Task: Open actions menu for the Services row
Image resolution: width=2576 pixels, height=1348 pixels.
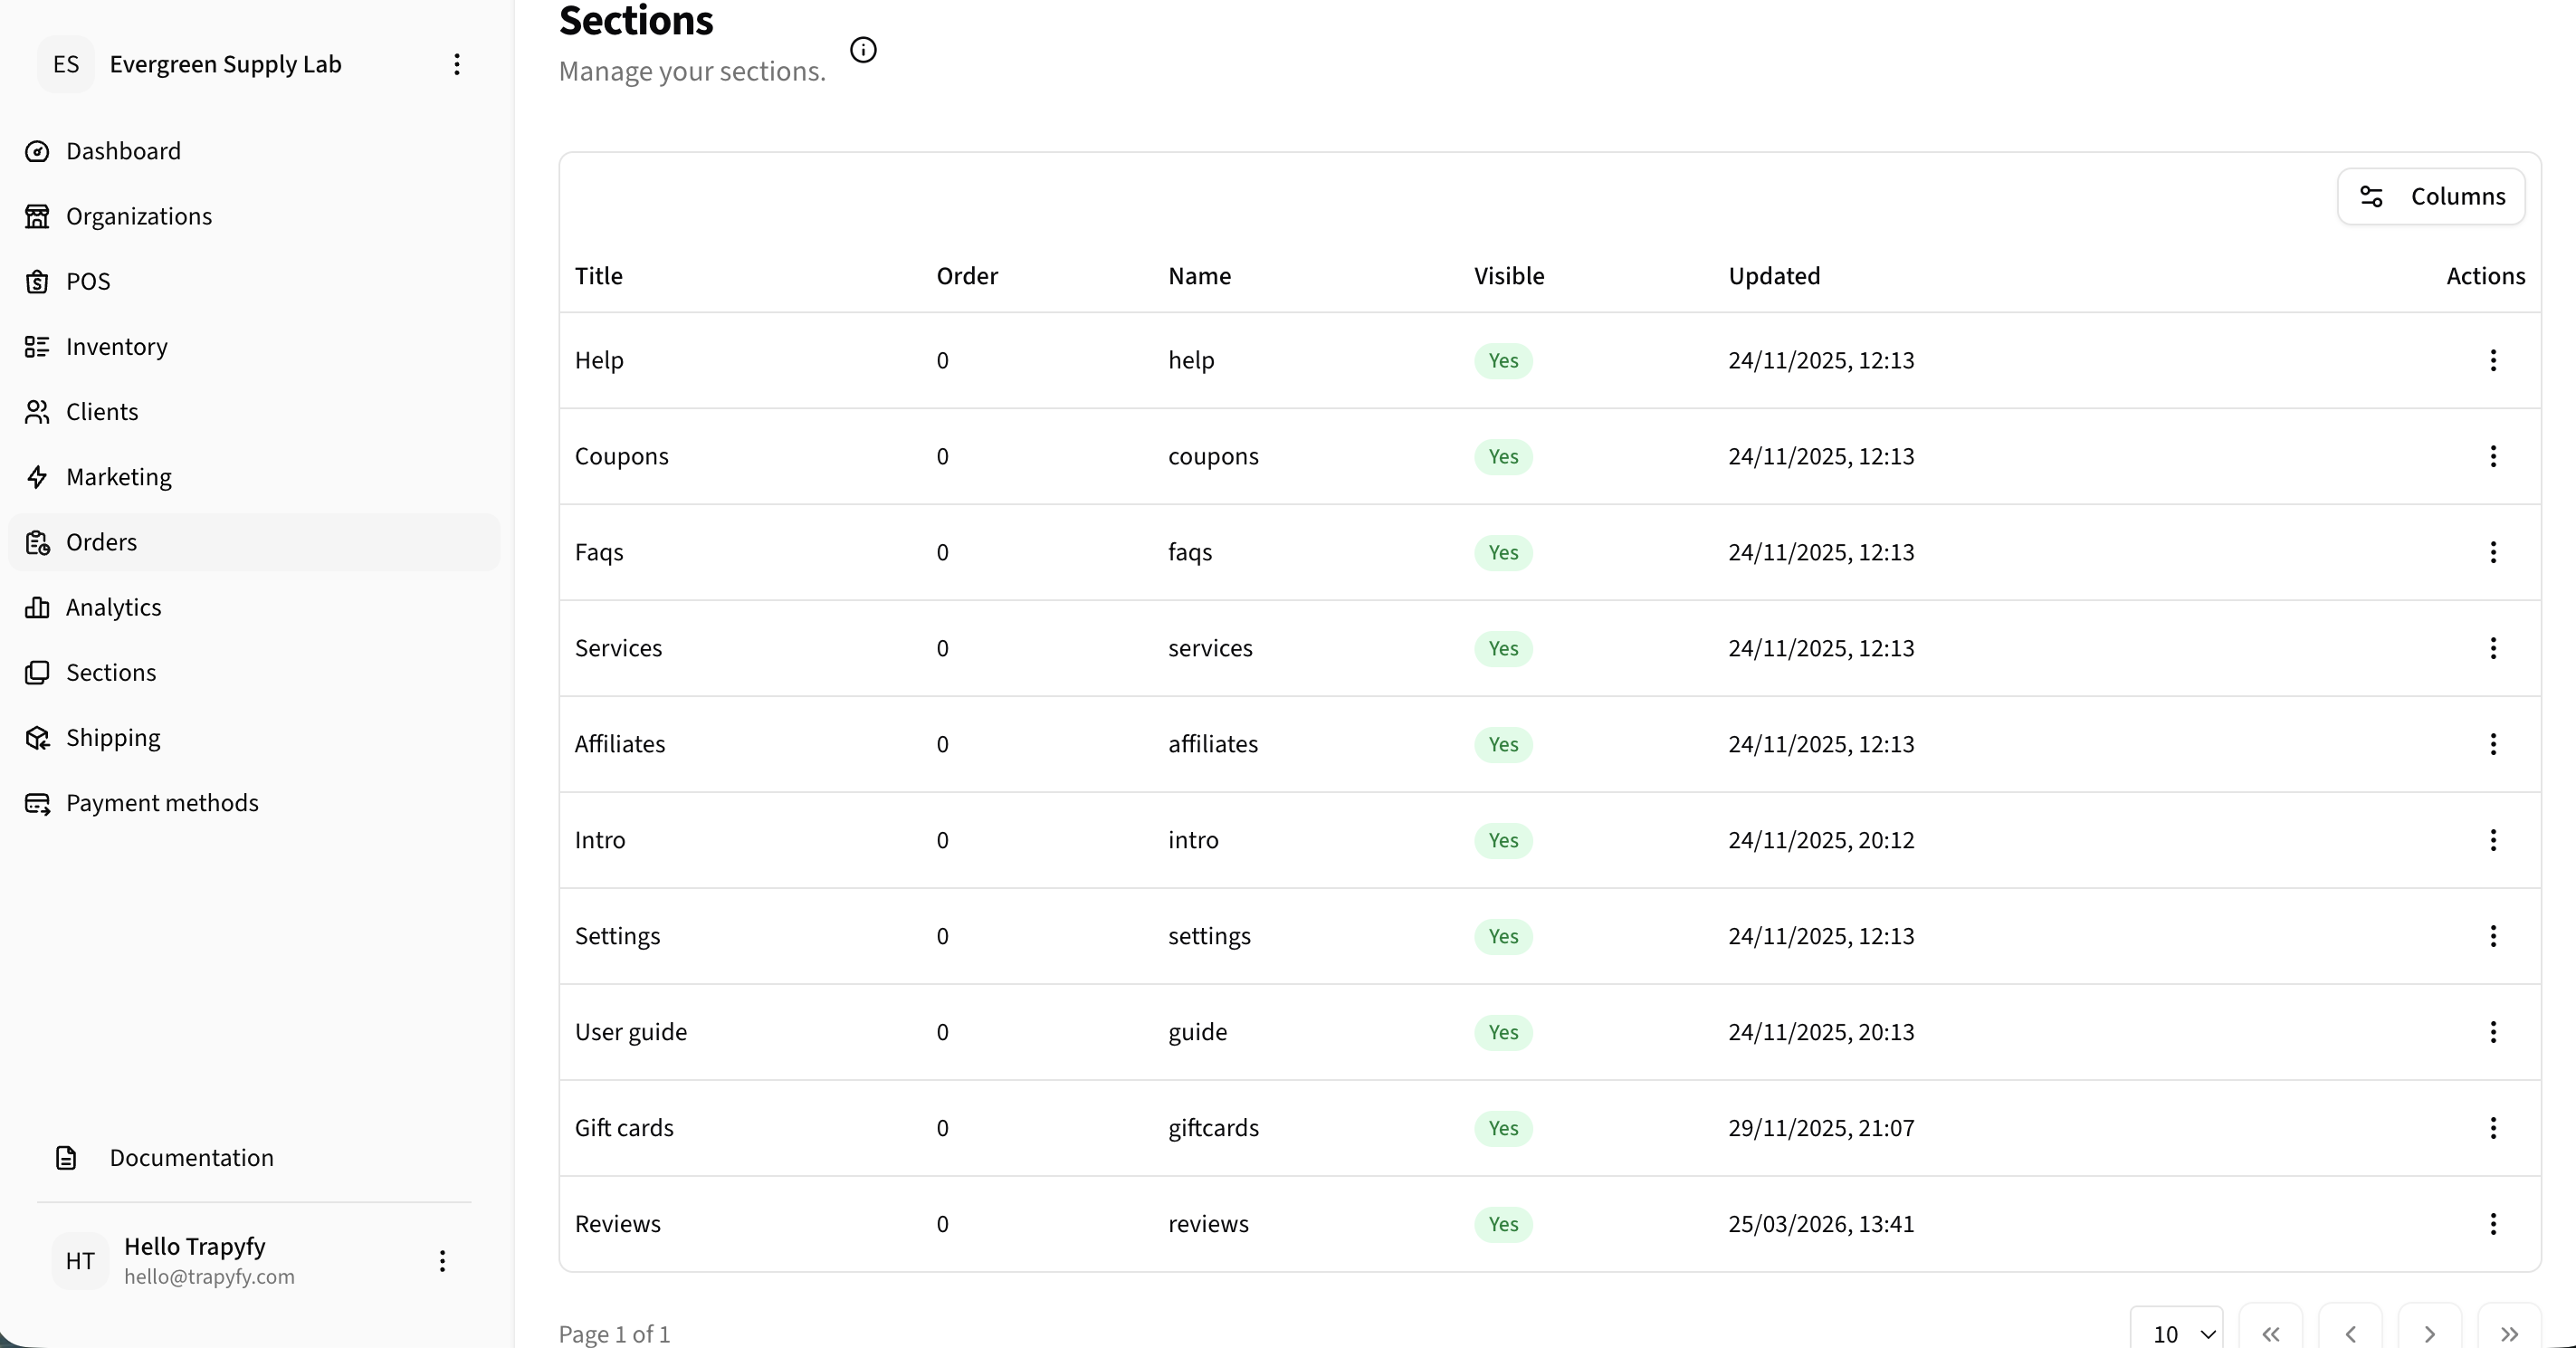Action: [x=2493, y=648]
